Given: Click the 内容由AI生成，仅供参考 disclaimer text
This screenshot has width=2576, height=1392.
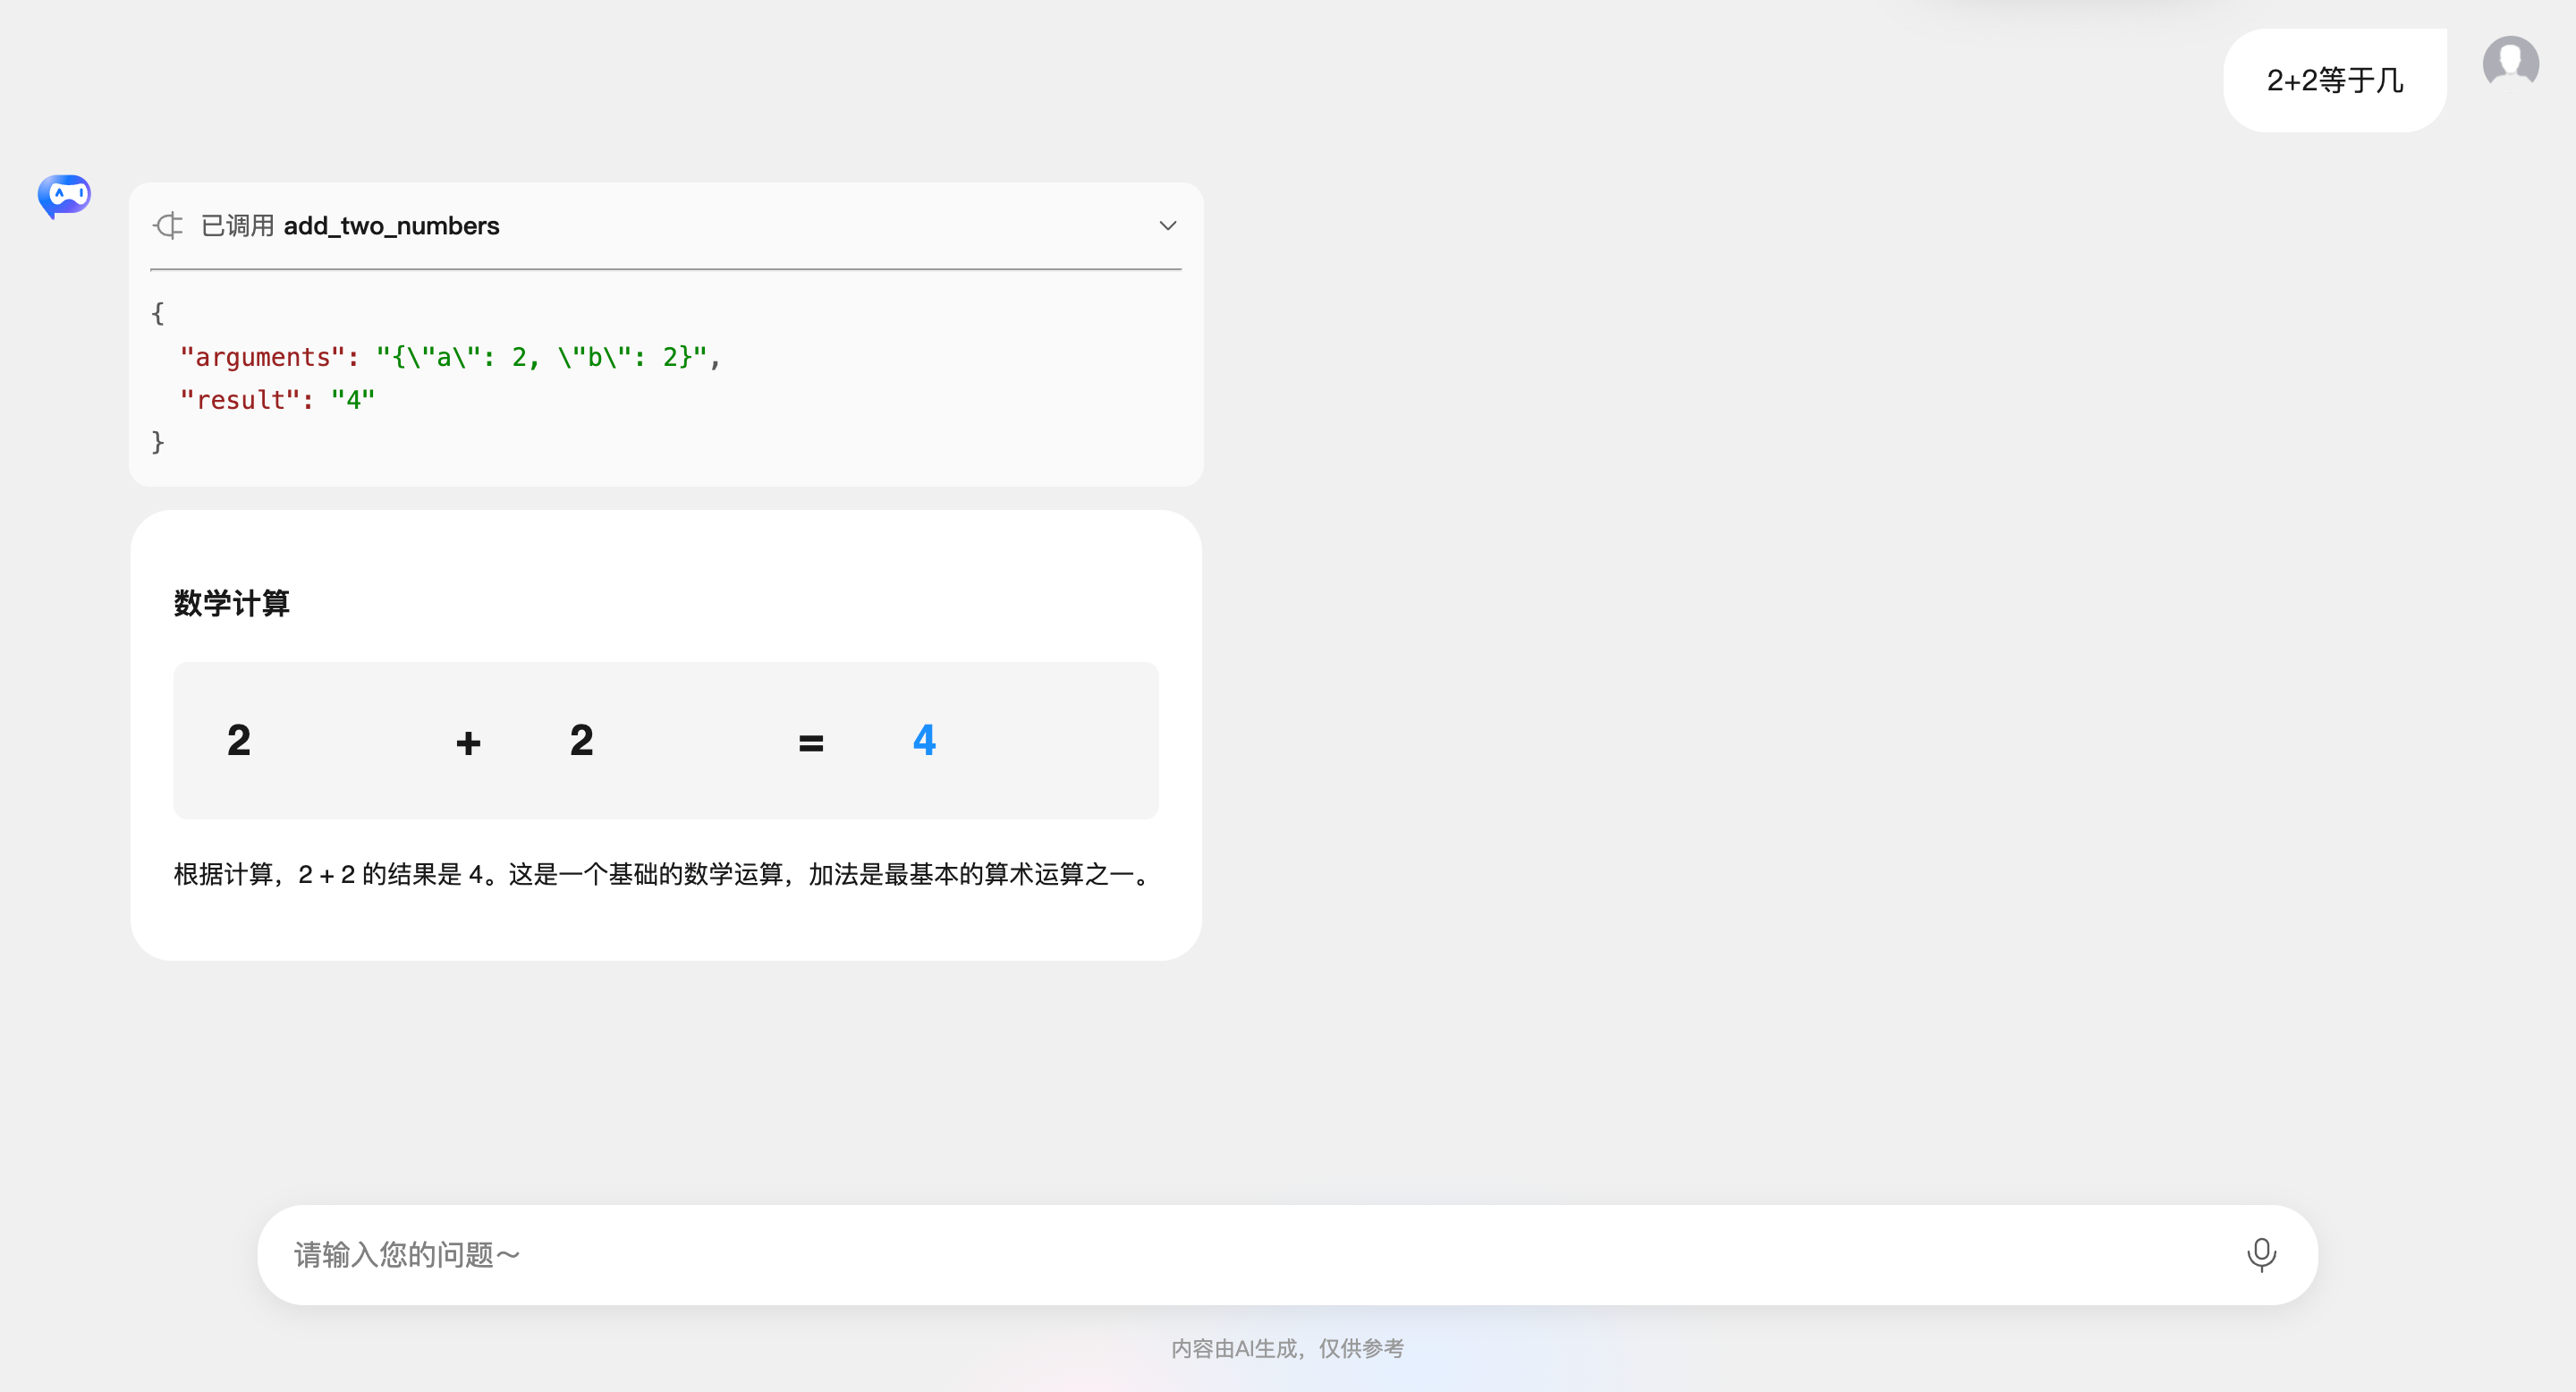Looking at the screenshot, I should click(x=1286, y=1349).
